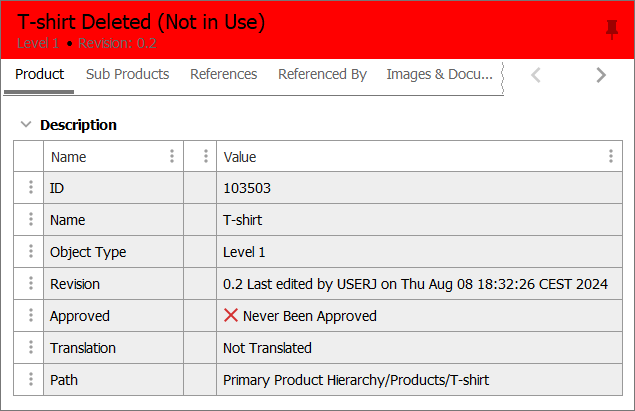
Task: Click the Revision value with last edited info
Action: [x=415, y=284]
